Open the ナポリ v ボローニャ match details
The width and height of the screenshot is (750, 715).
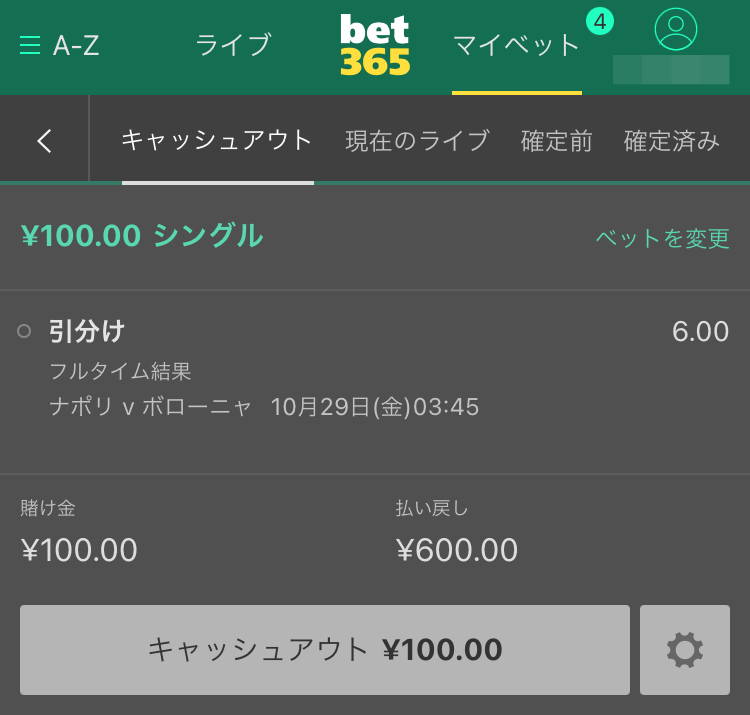coord(150,407)
